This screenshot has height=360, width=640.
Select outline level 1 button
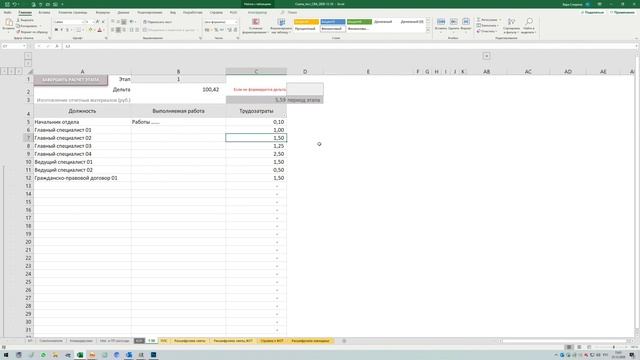coord(28,56)
